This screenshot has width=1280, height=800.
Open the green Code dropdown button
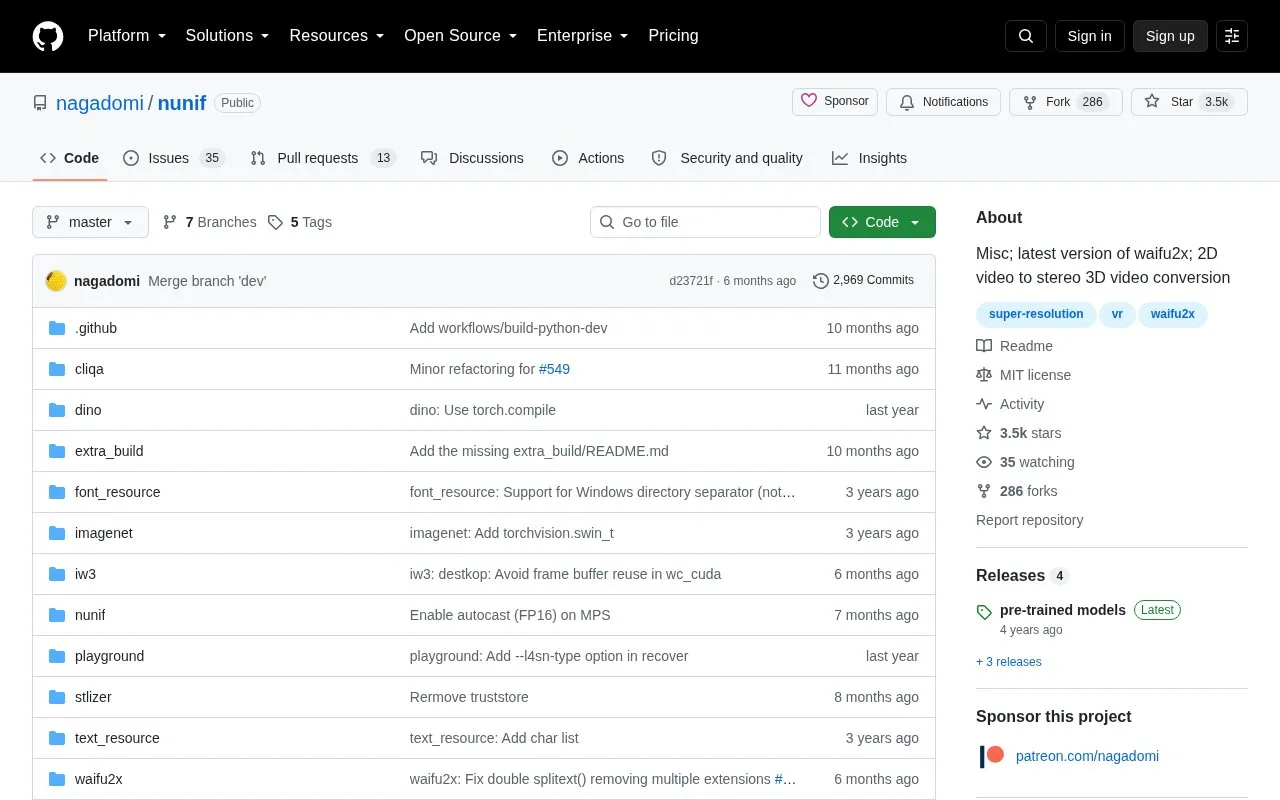(882, 222)
